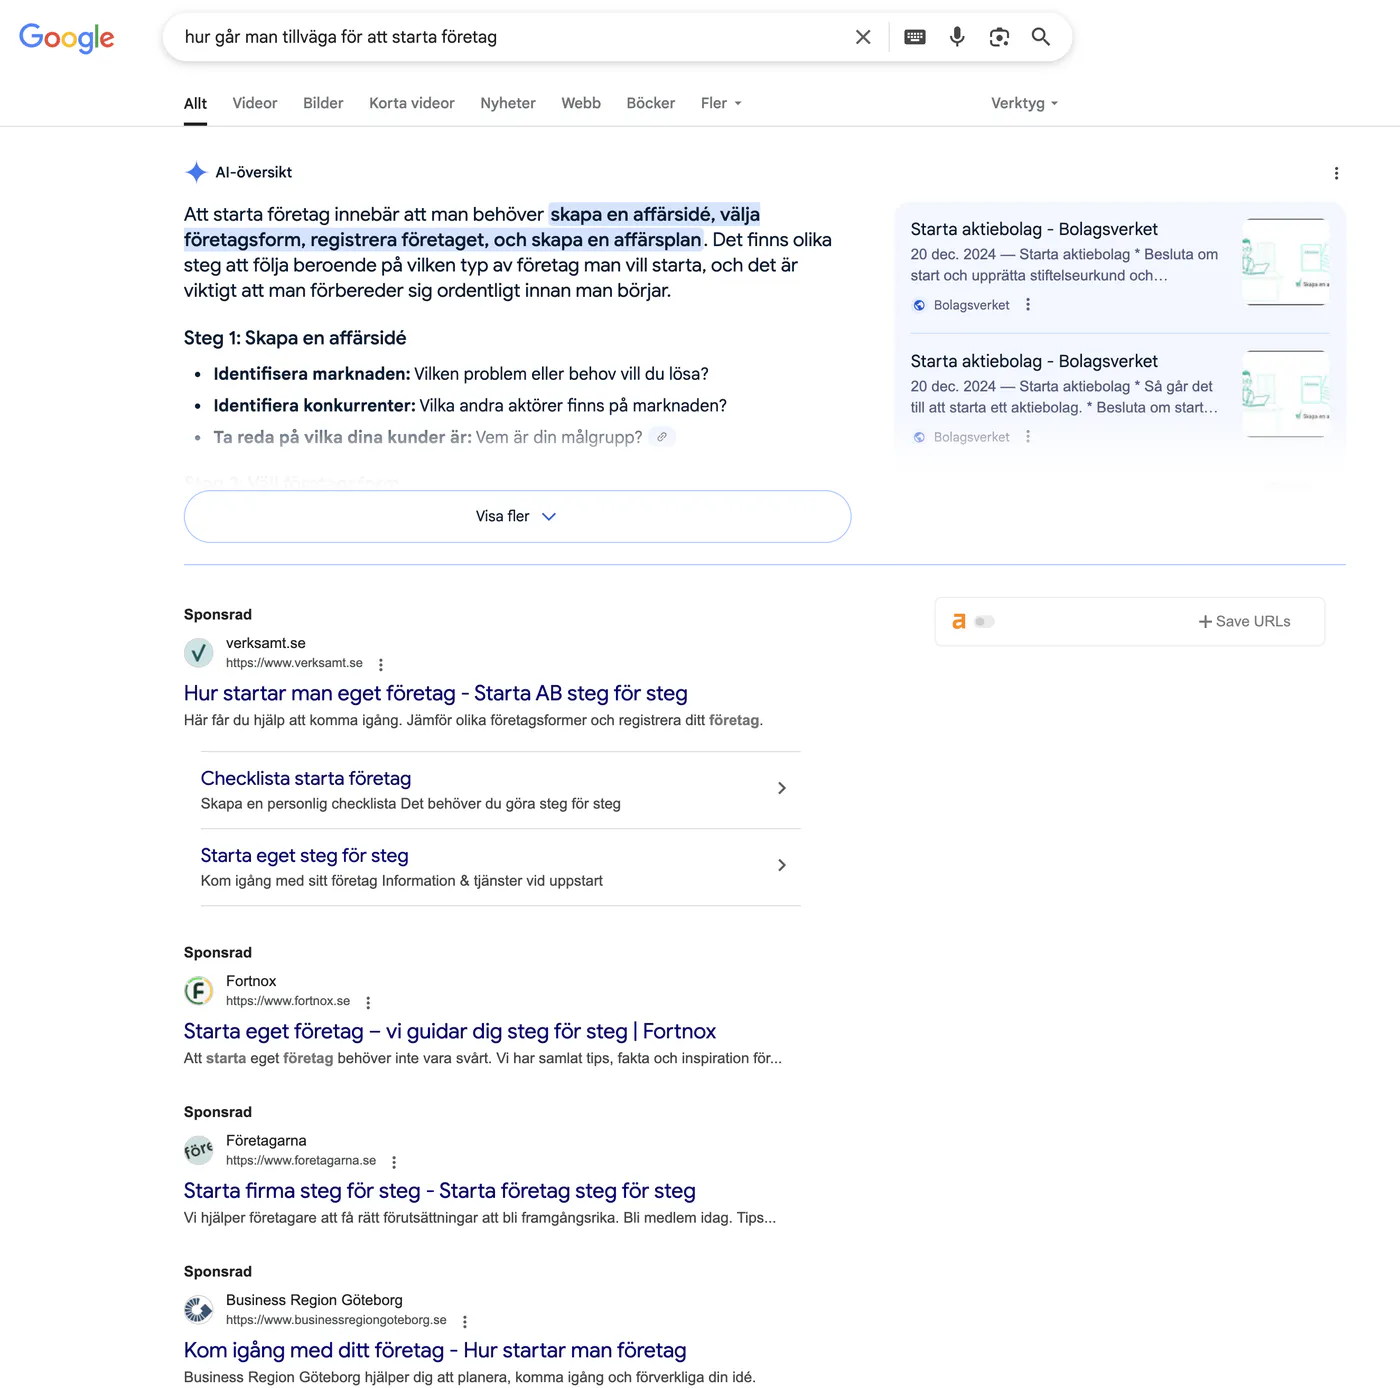Expand AI overview with Visa fler
This screenshot has height=1388, width=1400.
point(517,516)
